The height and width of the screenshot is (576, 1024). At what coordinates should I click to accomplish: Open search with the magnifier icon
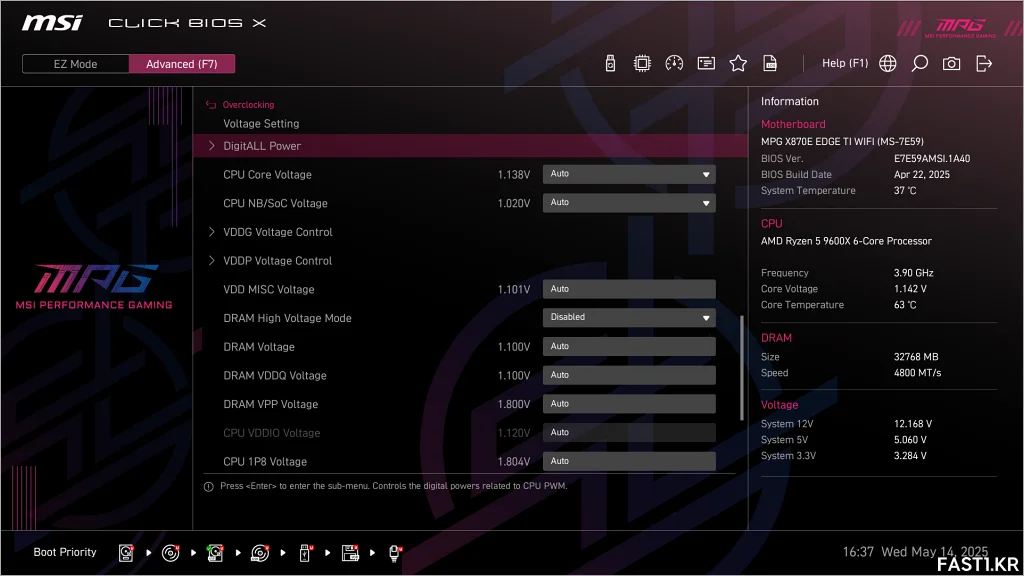(920, 63)
